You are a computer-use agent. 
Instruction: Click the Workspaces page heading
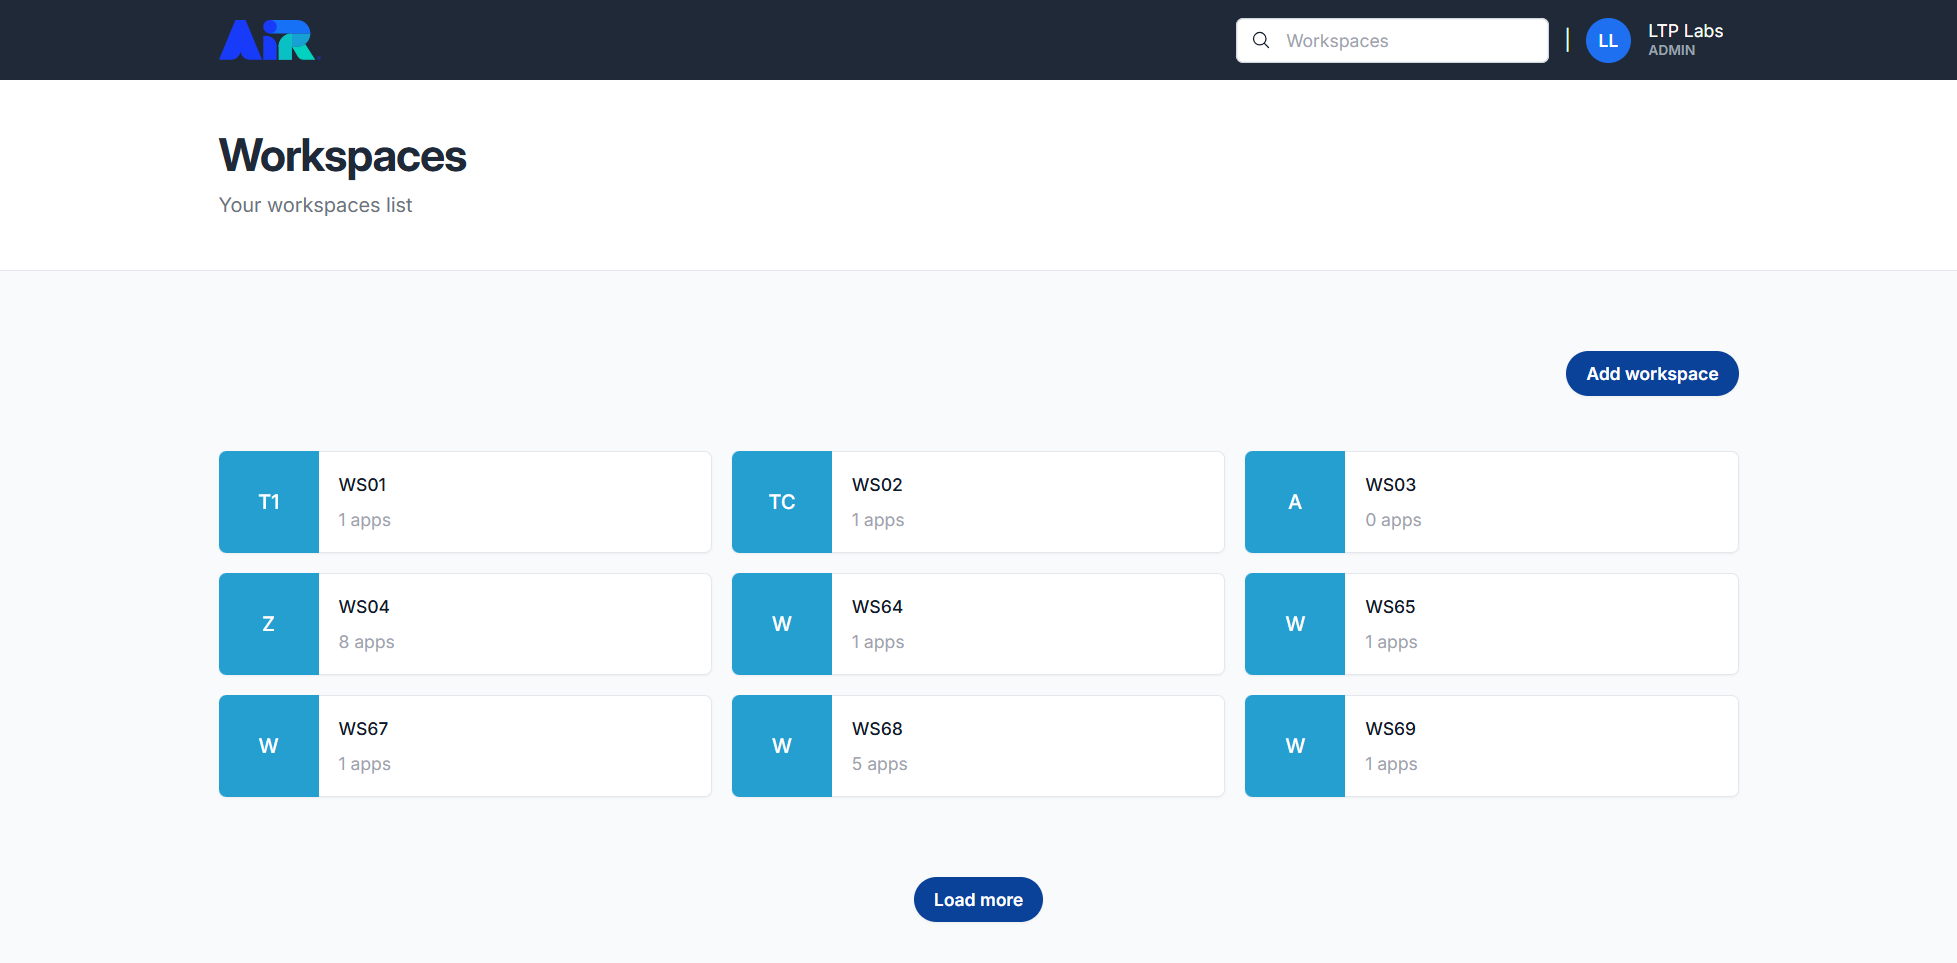tap(342, 156)
